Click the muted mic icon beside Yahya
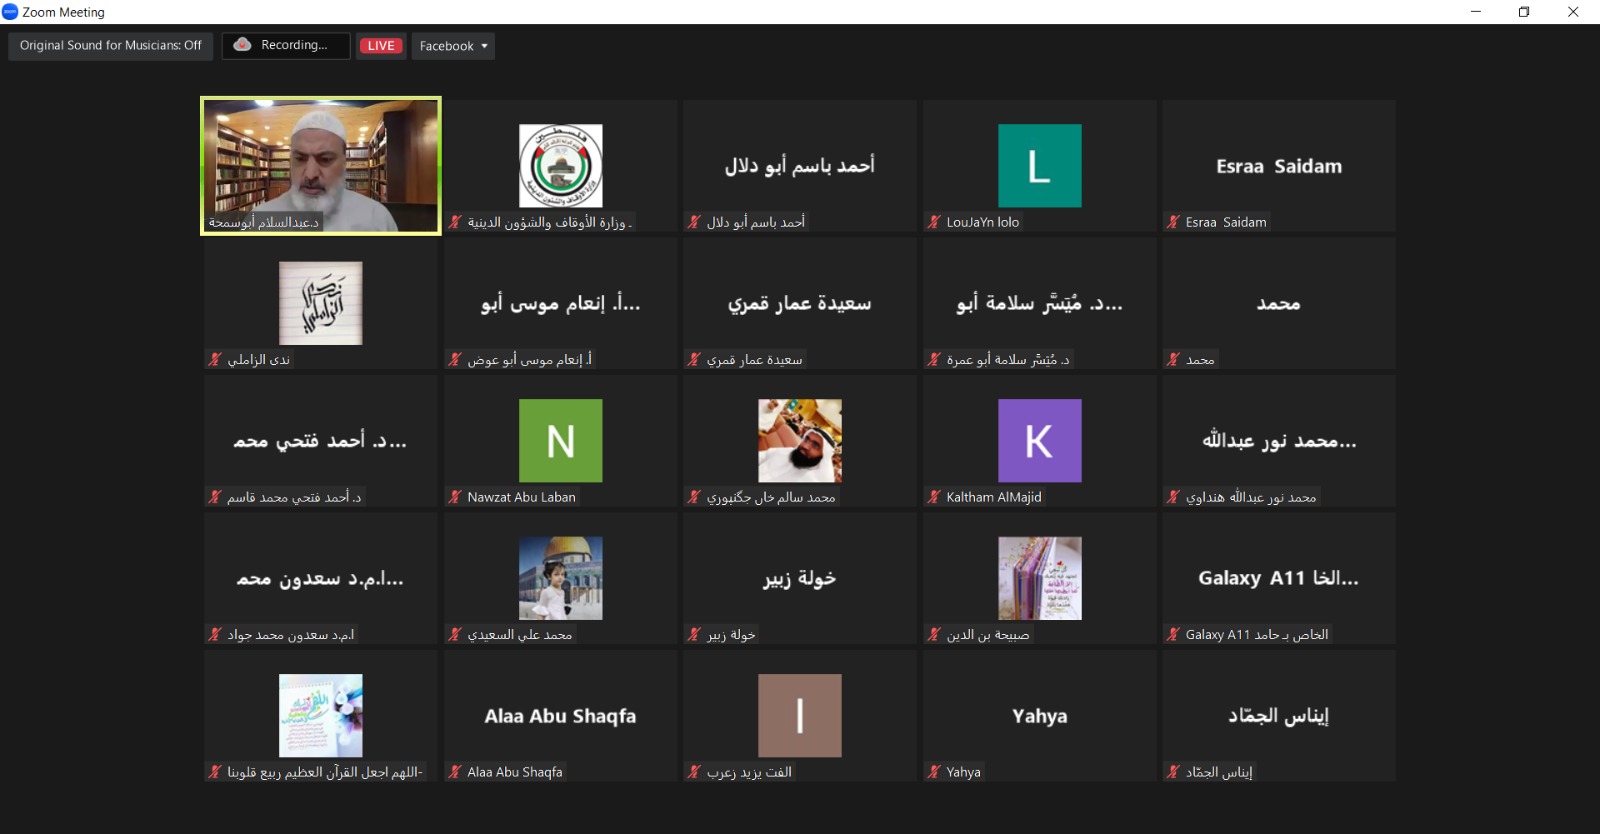1600x834 pixels. point(934,772)
